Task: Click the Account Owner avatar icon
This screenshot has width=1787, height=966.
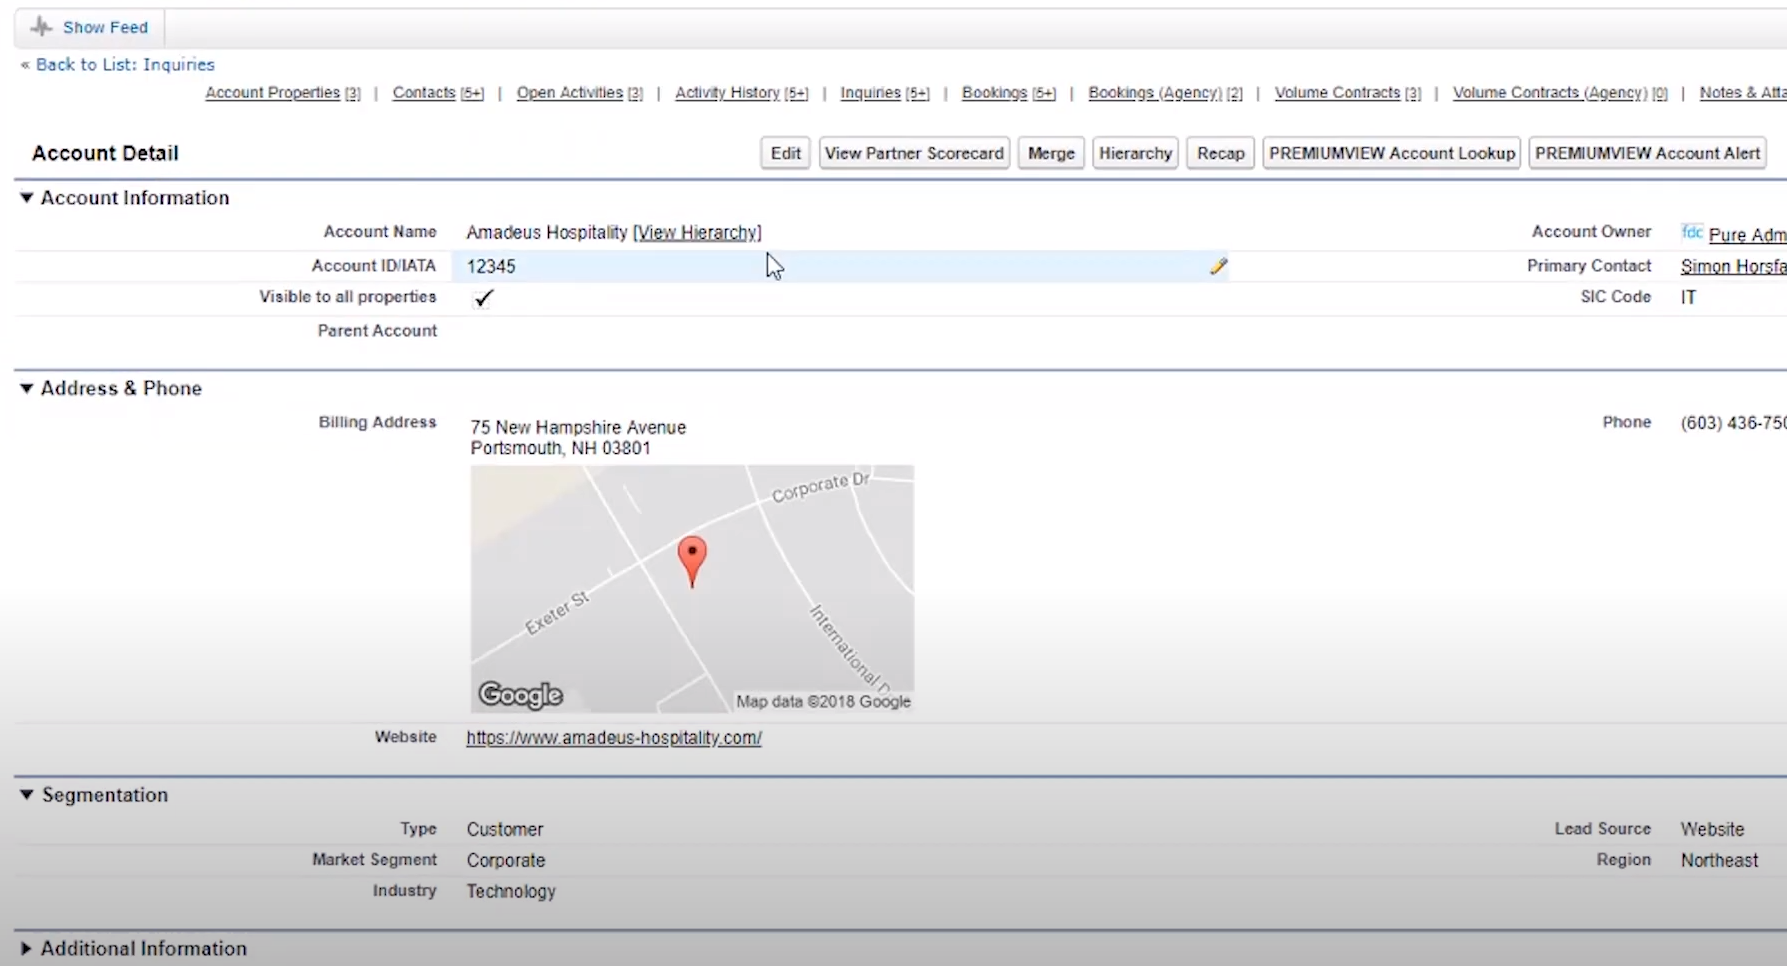Action: 1691,232
